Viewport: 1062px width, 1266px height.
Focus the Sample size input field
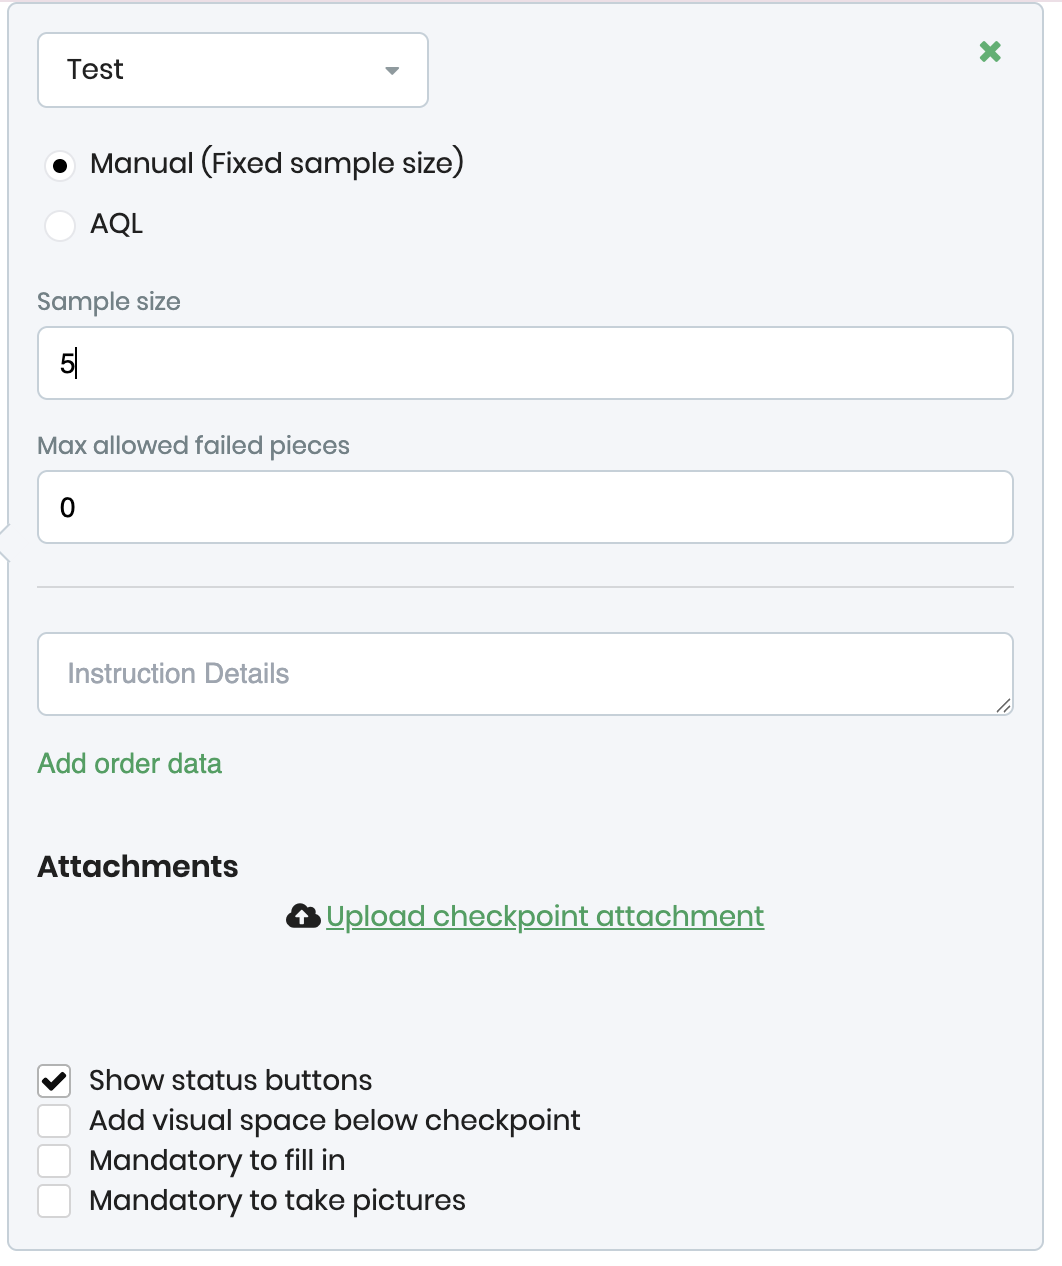coord(525,363)
